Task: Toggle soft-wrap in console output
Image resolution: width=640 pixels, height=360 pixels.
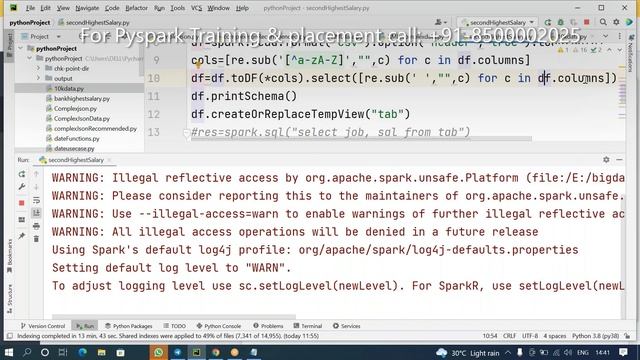Action: [36, 200]
